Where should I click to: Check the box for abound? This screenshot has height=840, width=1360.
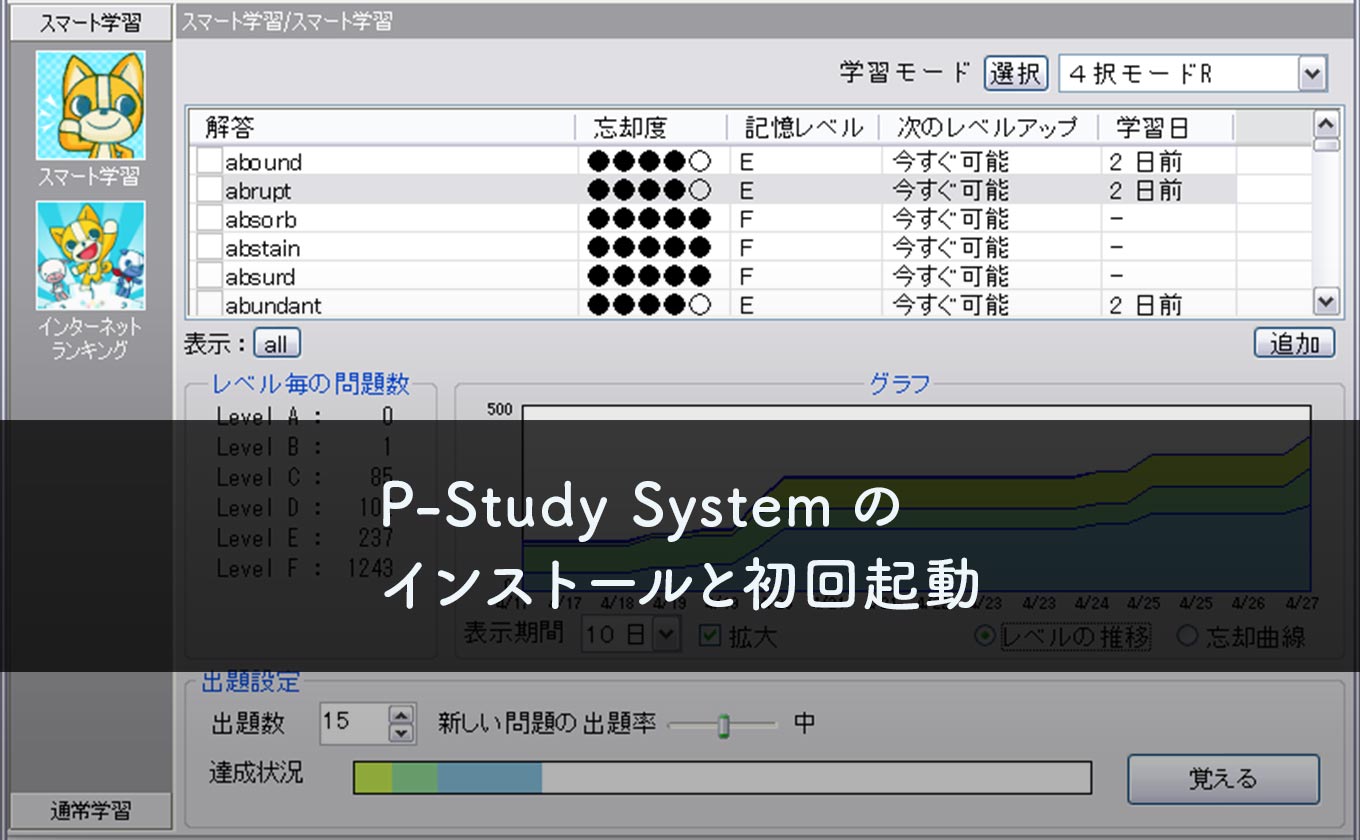pyautogui.click(x=209, y=162)
